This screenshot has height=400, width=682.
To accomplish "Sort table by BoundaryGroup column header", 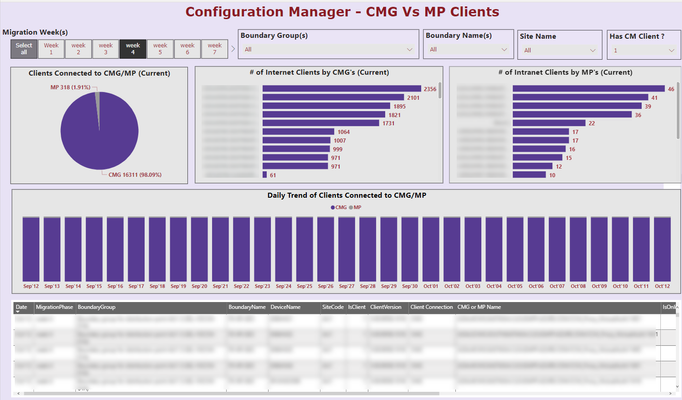I will click(x=96, y=307).
